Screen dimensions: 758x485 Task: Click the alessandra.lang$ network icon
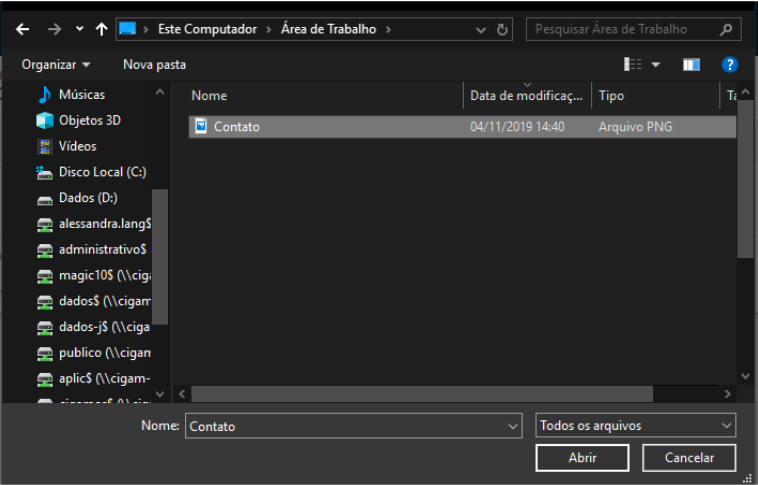(x=45, y=224)
